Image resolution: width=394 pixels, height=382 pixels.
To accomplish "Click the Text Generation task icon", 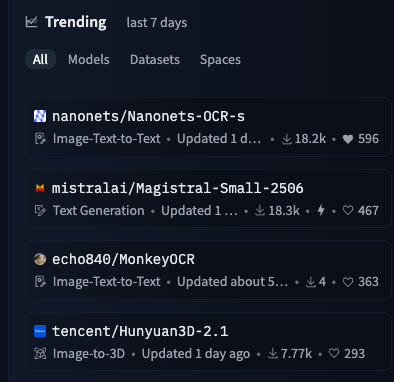I will point(40,211).
